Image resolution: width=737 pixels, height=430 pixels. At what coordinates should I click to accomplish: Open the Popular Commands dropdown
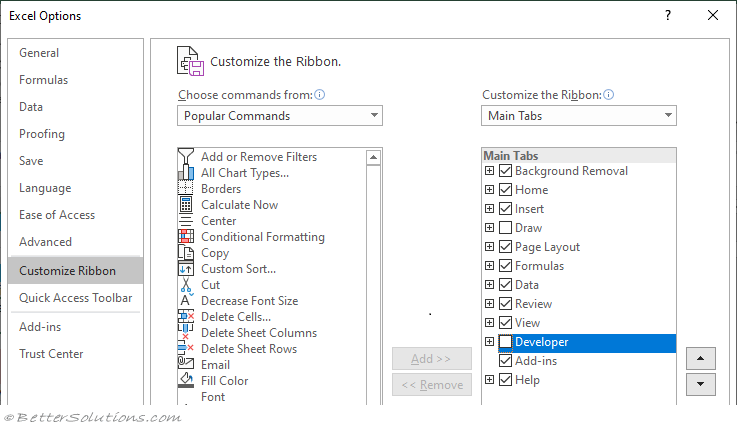(x=280, y=116)
